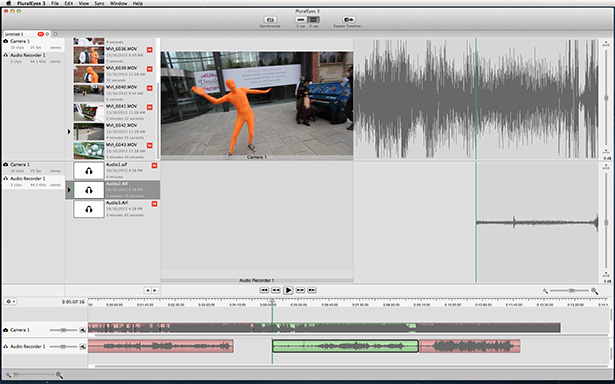Open the Apple menu
The width and height of the screenshot is (615, 384).
tap(9, 3)
